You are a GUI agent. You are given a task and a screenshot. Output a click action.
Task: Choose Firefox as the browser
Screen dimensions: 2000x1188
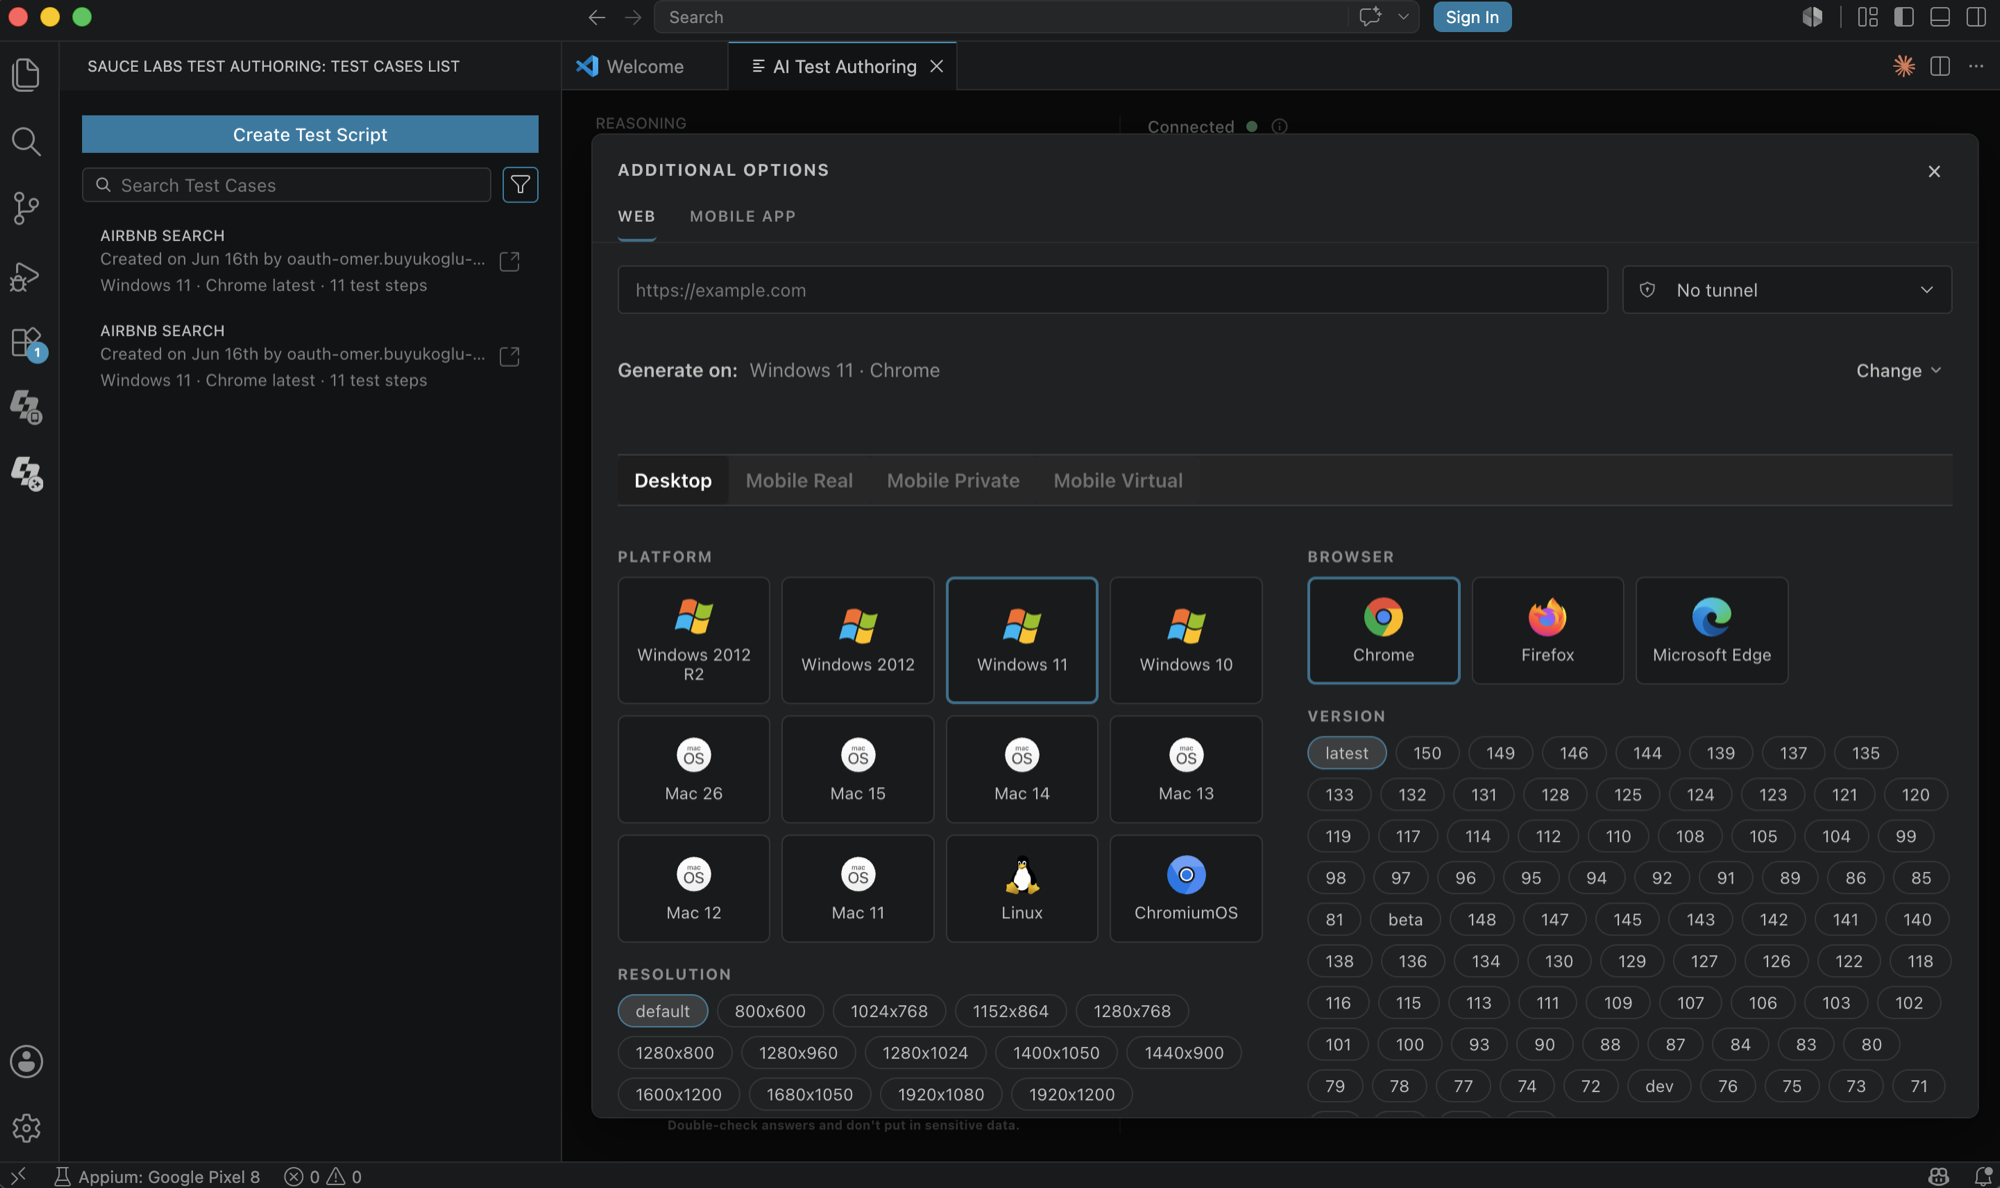click(x=1548, y=630)
